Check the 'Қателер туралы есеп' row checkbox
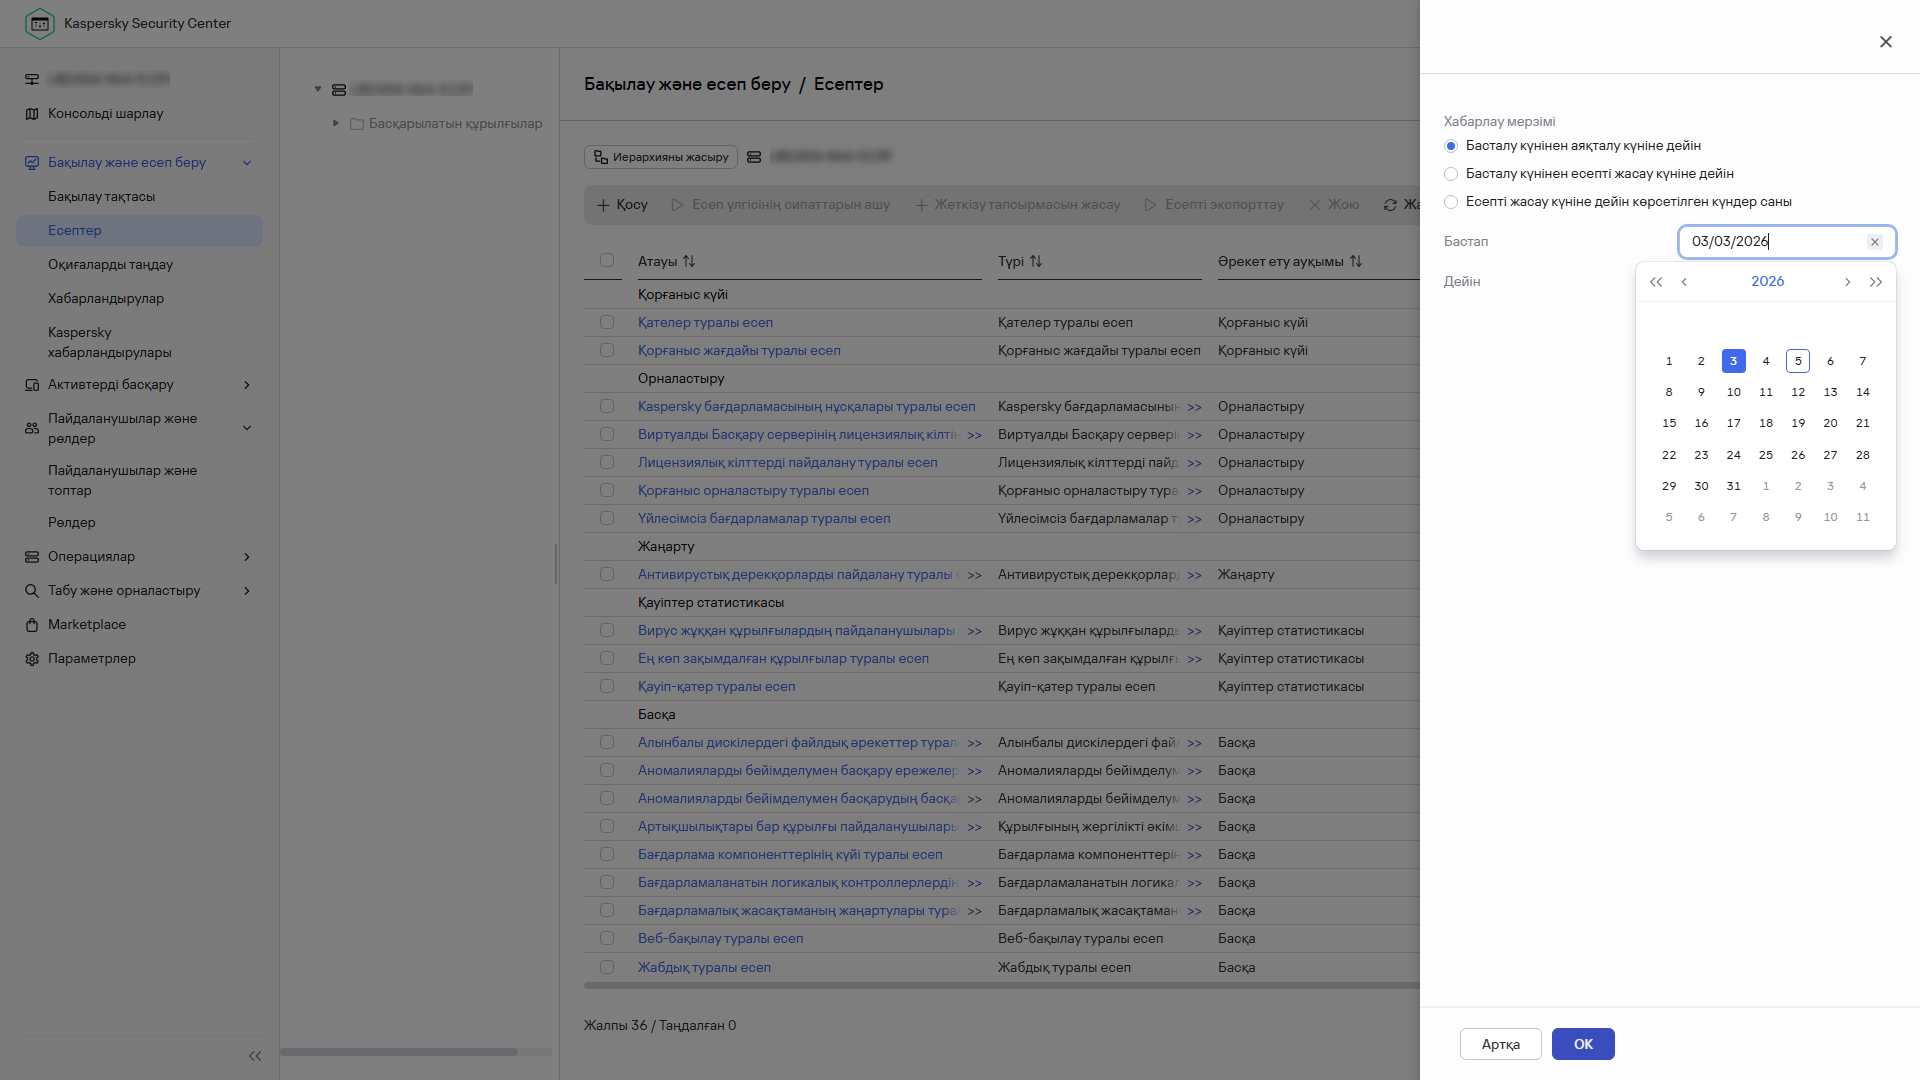 click(x=607, y=322)
